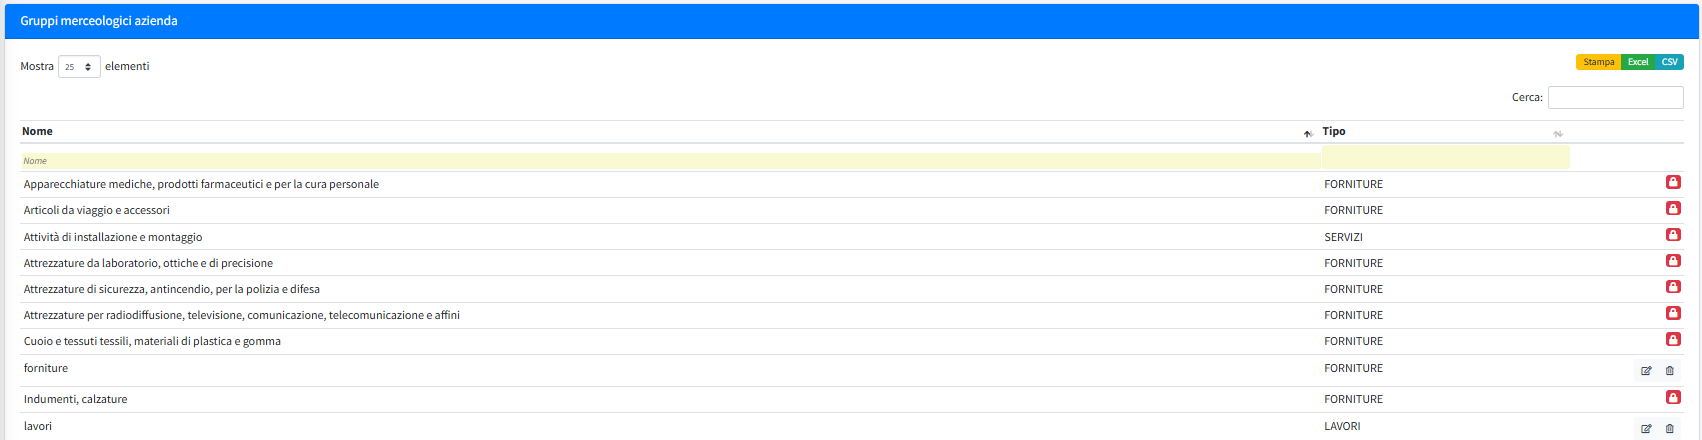Click trash icon for the lavori row
Screen dimensions: 1702x440
(x=1669, y=429)
